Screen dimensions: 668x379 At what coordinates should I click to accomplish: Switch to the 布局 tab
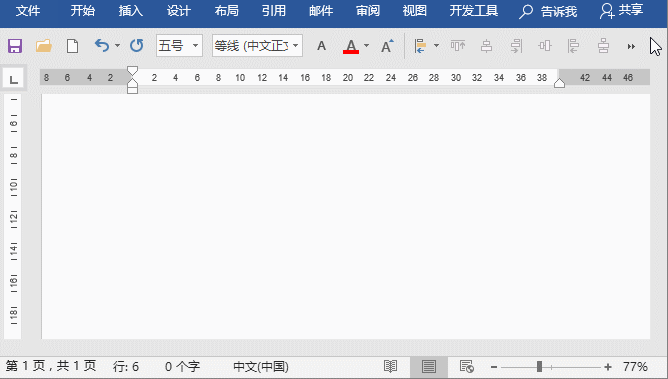(226, 11)
